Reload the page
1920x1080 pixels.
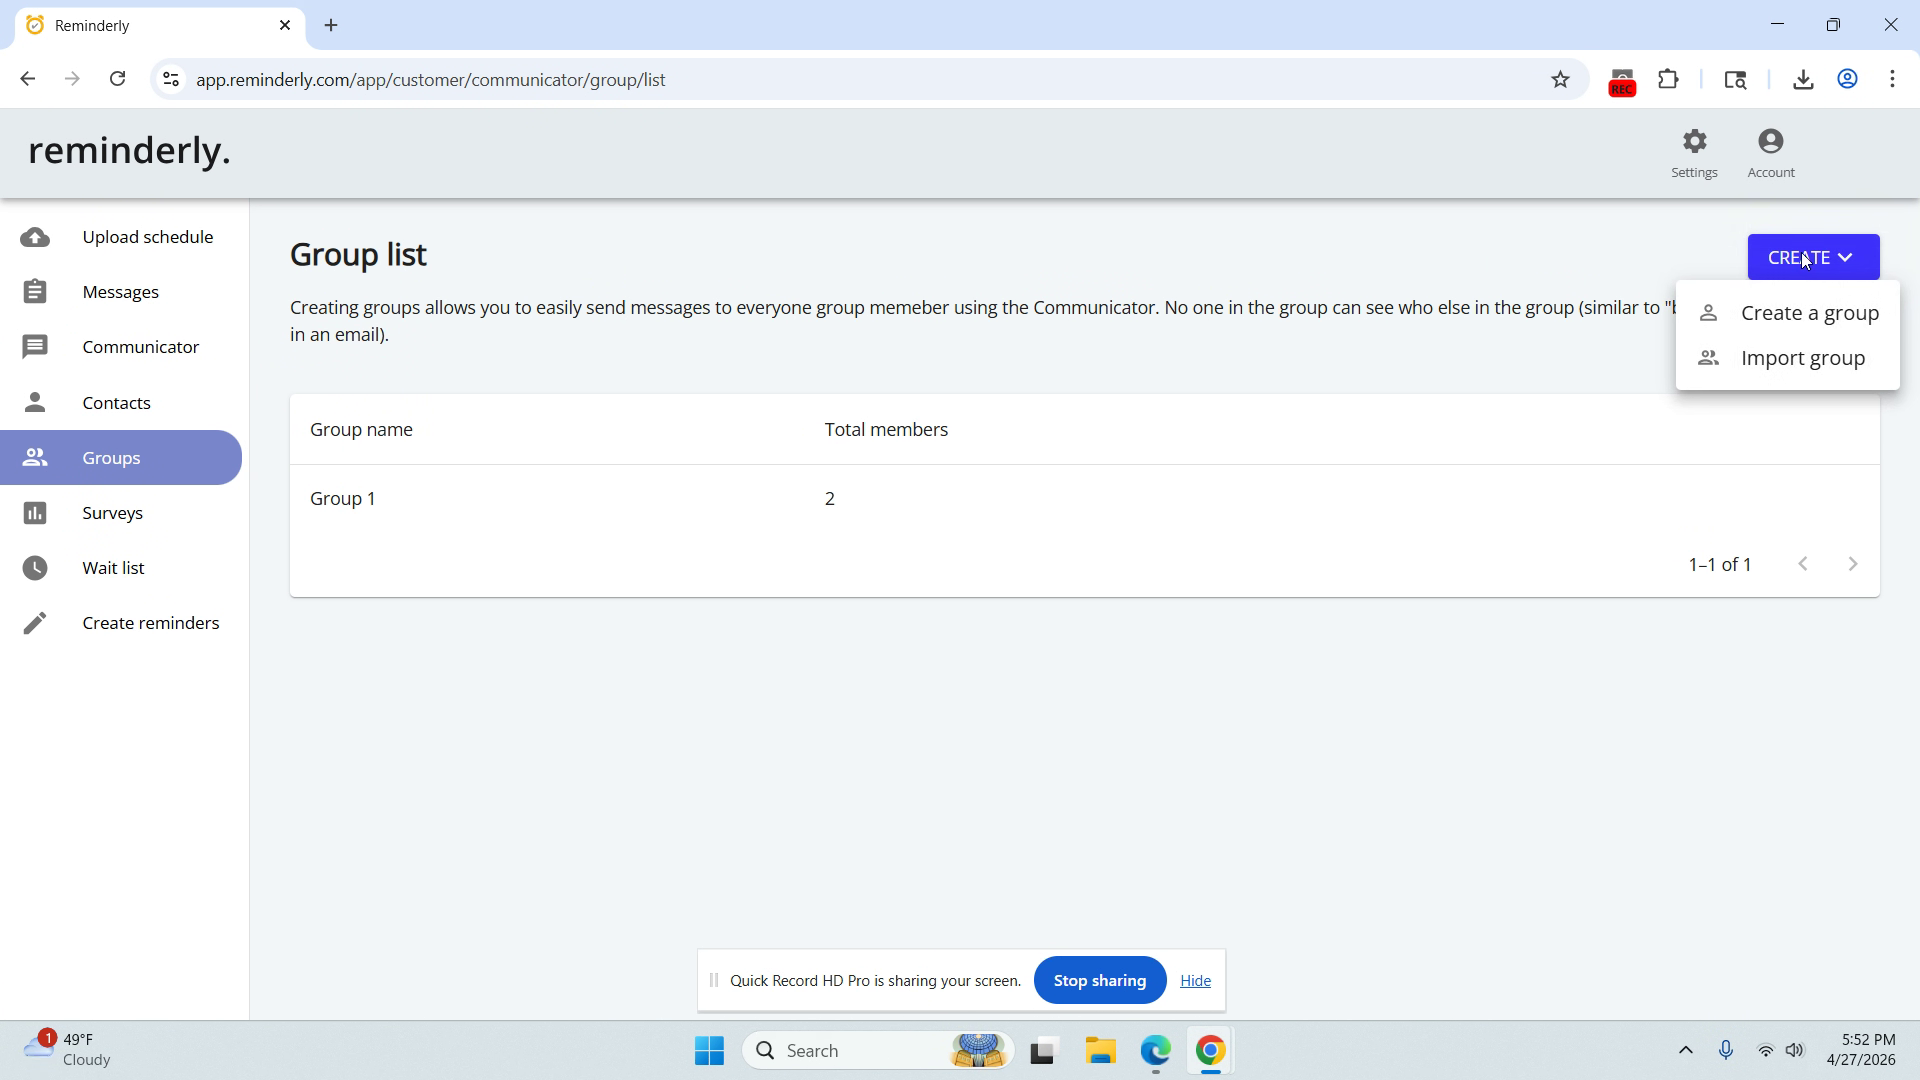click(117, 79)
